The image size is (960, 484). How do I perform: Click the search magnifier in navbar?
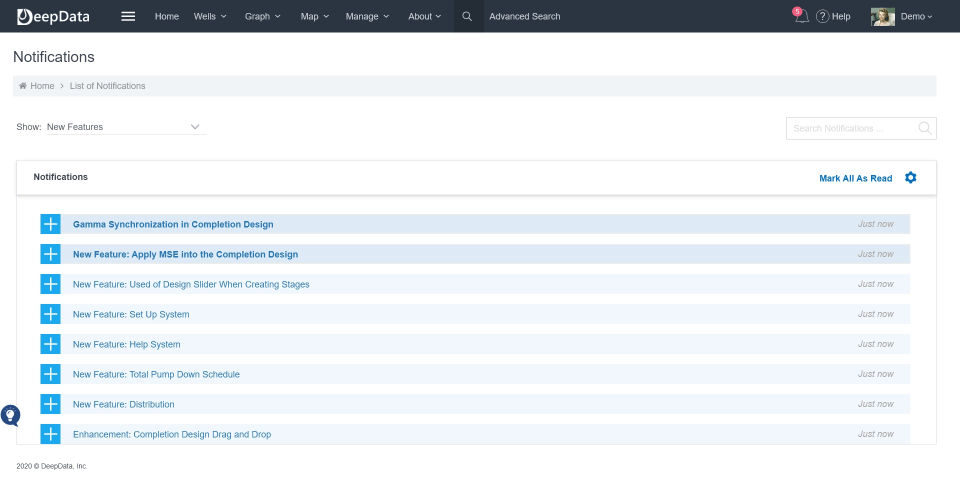click(x=467, y=17)
